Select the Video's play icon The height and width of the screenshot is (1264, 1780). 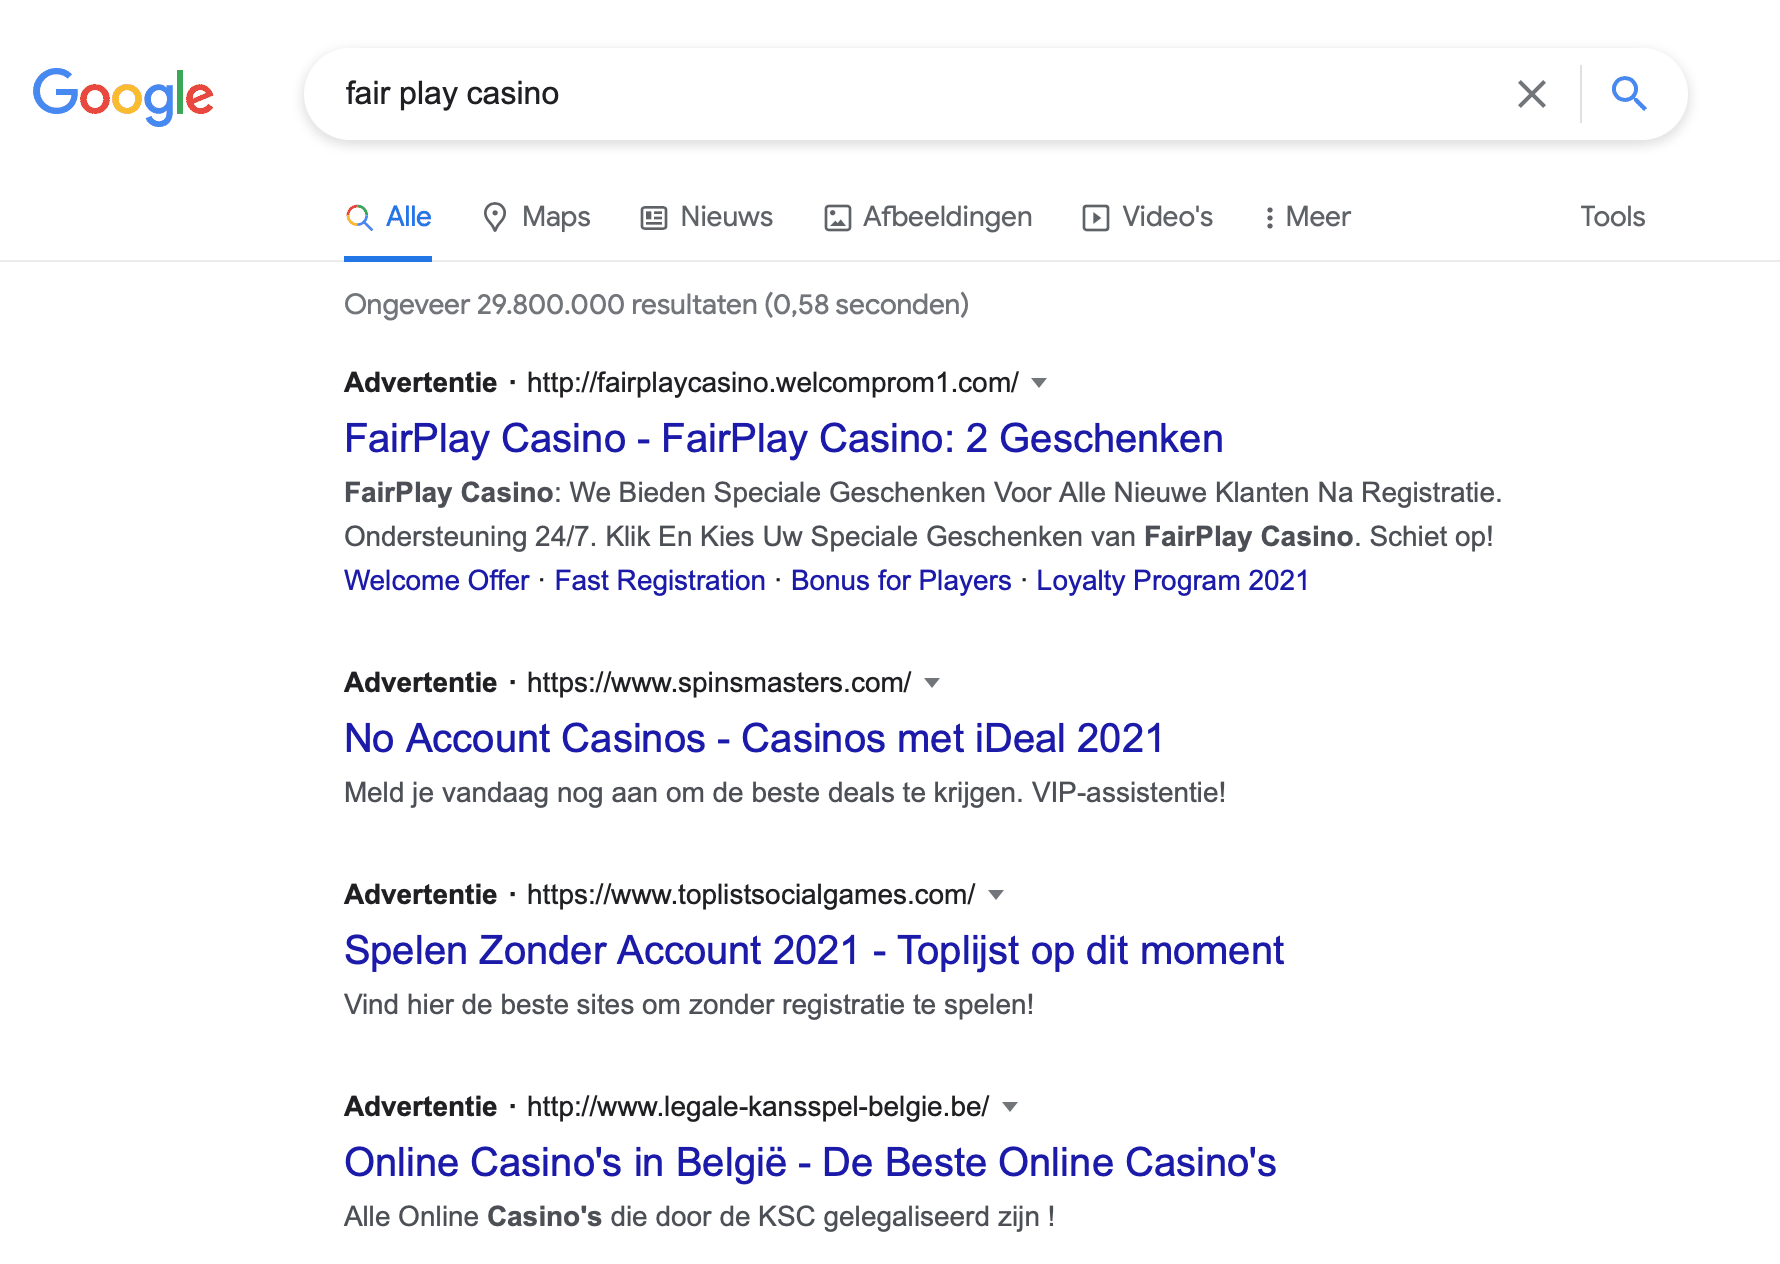pos(1095,218)
